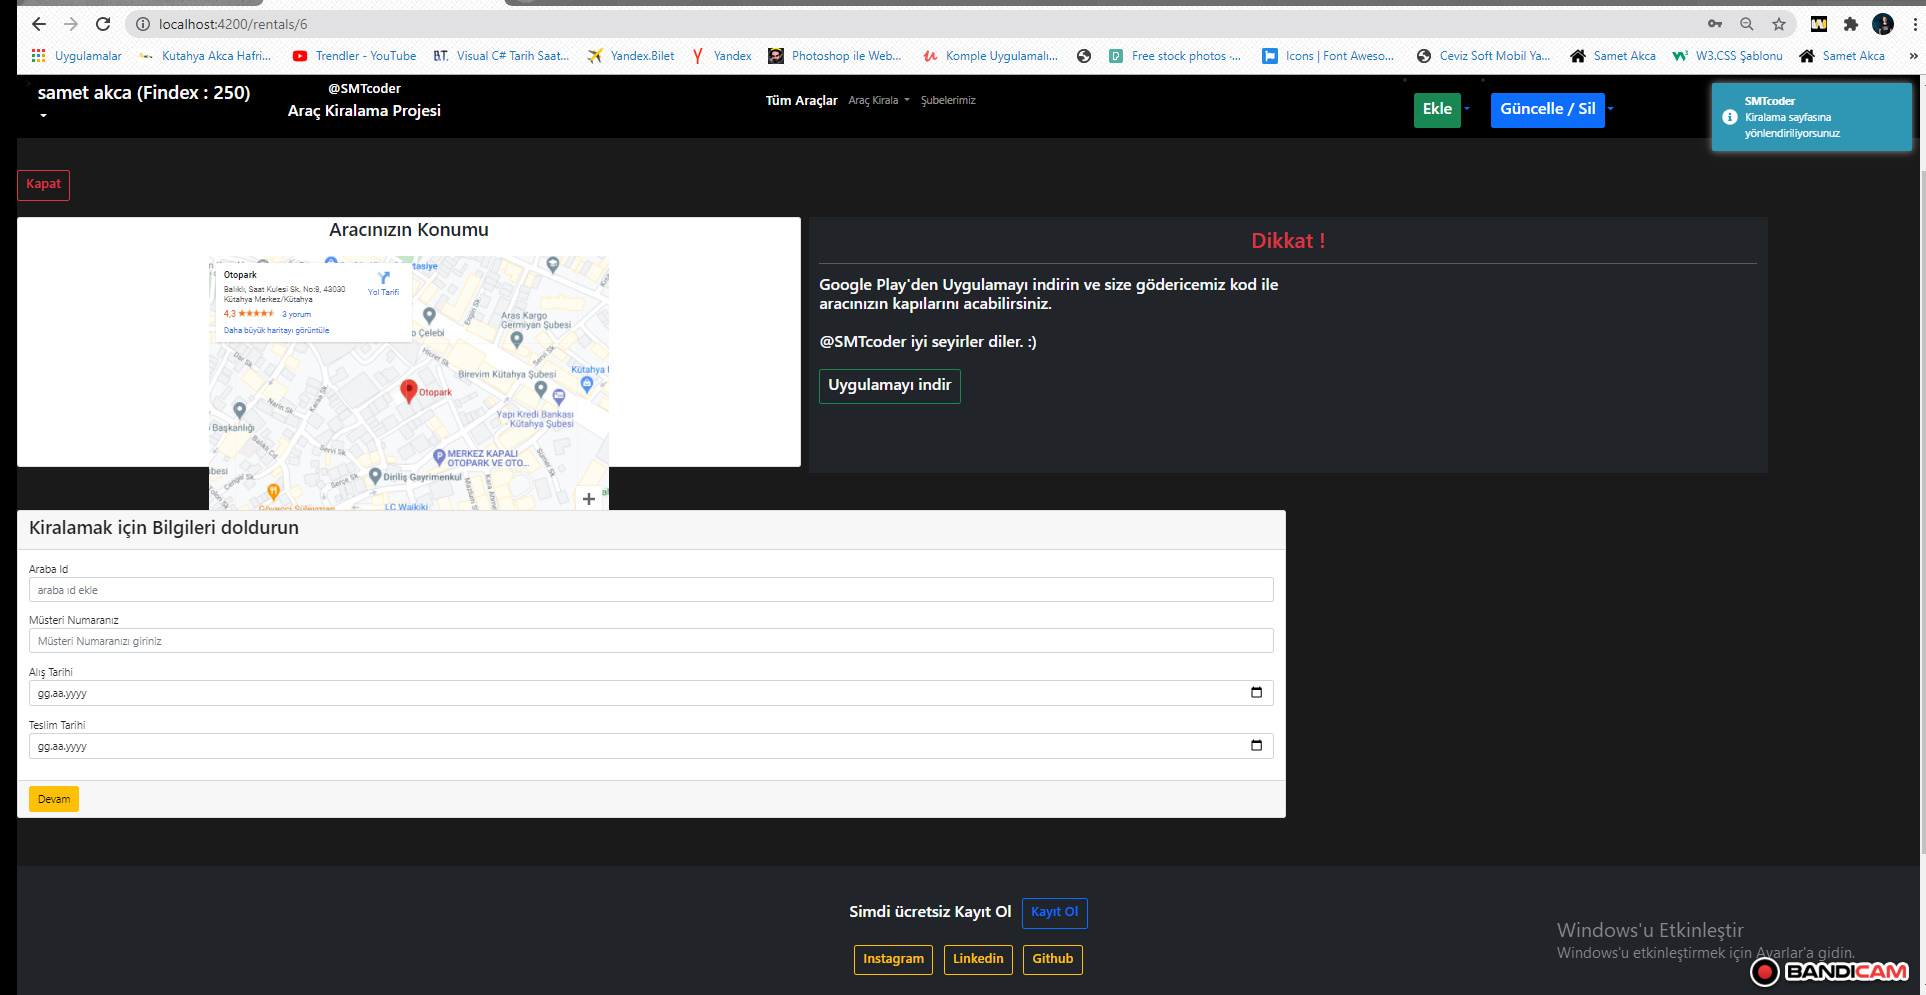Click the red Otopark pin on the map

coord(409,391)
